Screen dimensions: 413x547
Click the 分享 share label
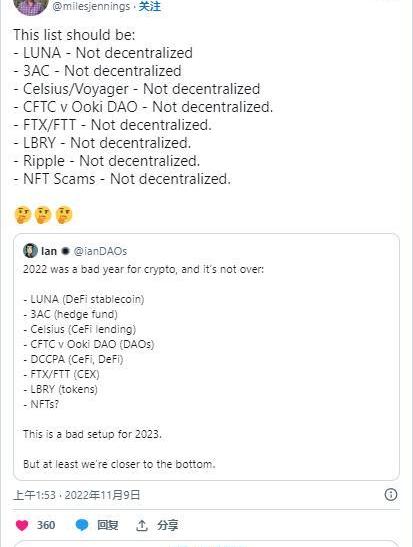(167, 525)
